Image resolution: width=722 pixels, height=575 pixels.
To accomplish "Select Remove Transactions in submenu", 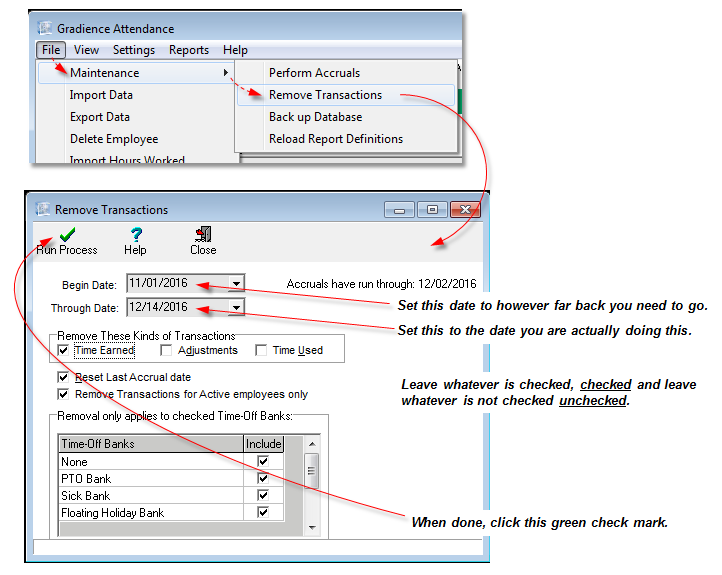I will click(346, 95).
